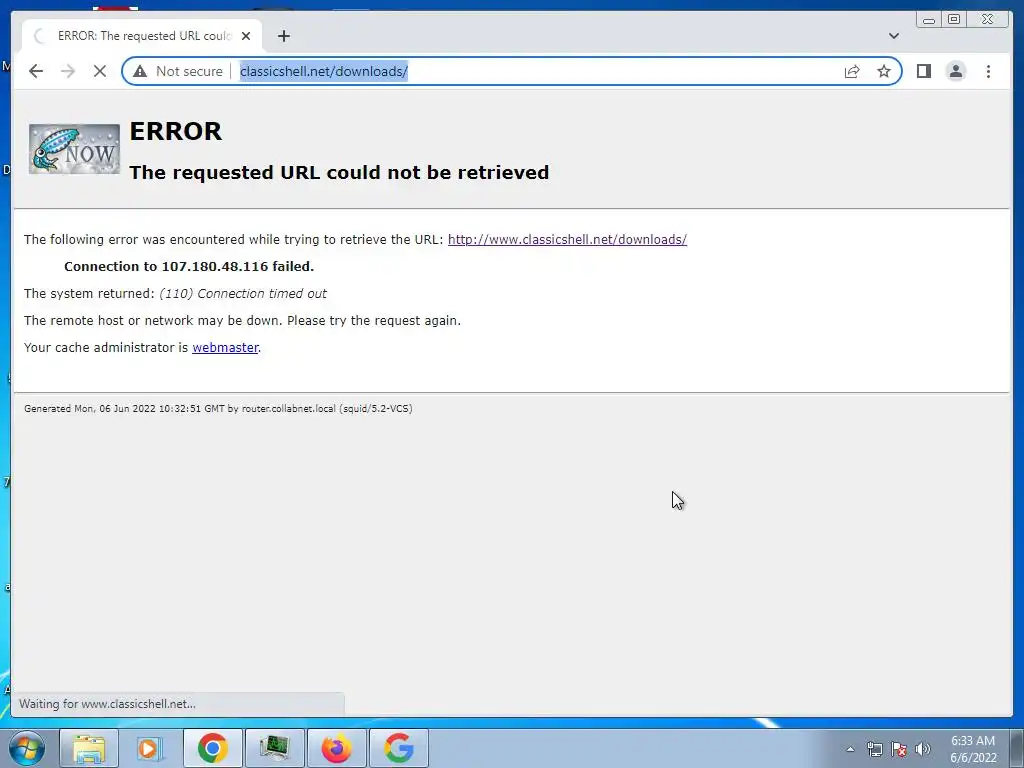Share this page from address bar
Viewport: 1024px width, 768px height.
(x=852, y=71)
